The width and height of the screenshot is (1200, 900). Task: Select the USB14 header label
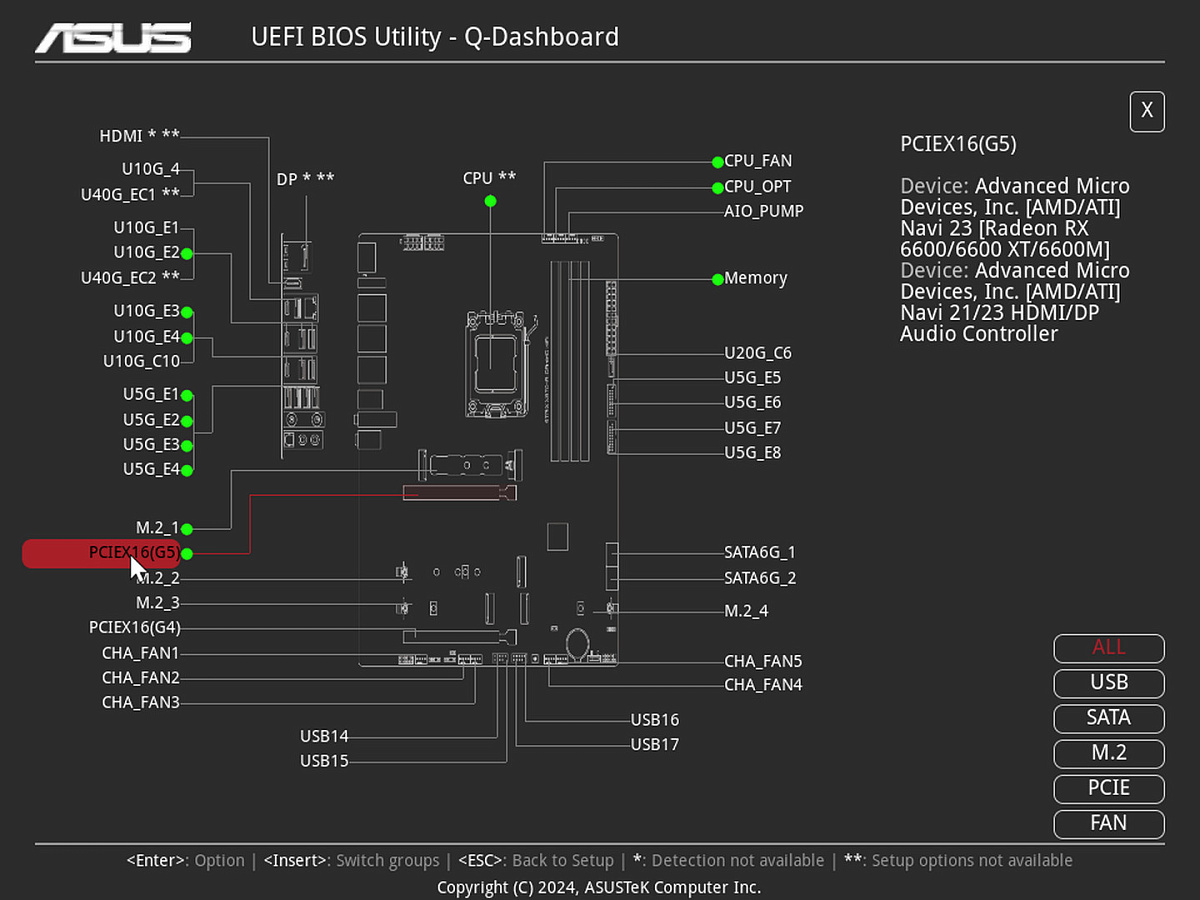click(x=324, y=737)
